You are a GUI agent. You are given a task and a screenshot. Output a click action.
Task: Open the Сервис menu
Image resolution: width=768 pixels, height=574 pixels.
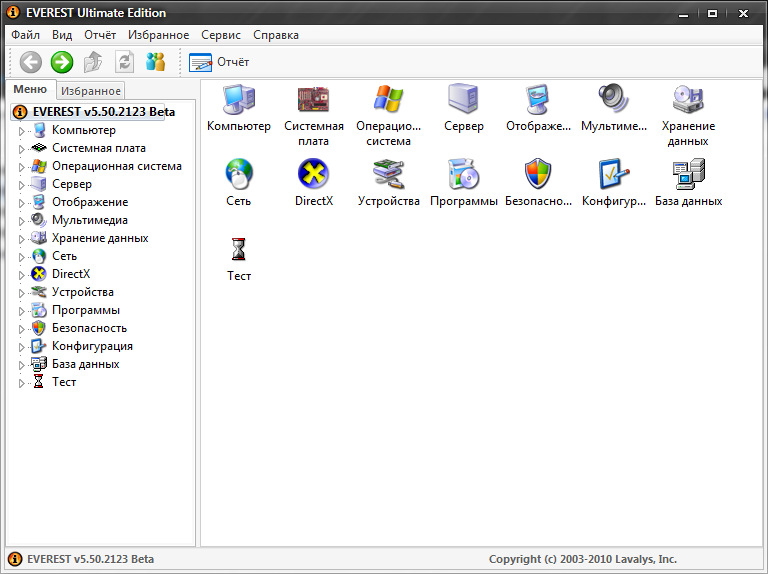pos(221,35)
